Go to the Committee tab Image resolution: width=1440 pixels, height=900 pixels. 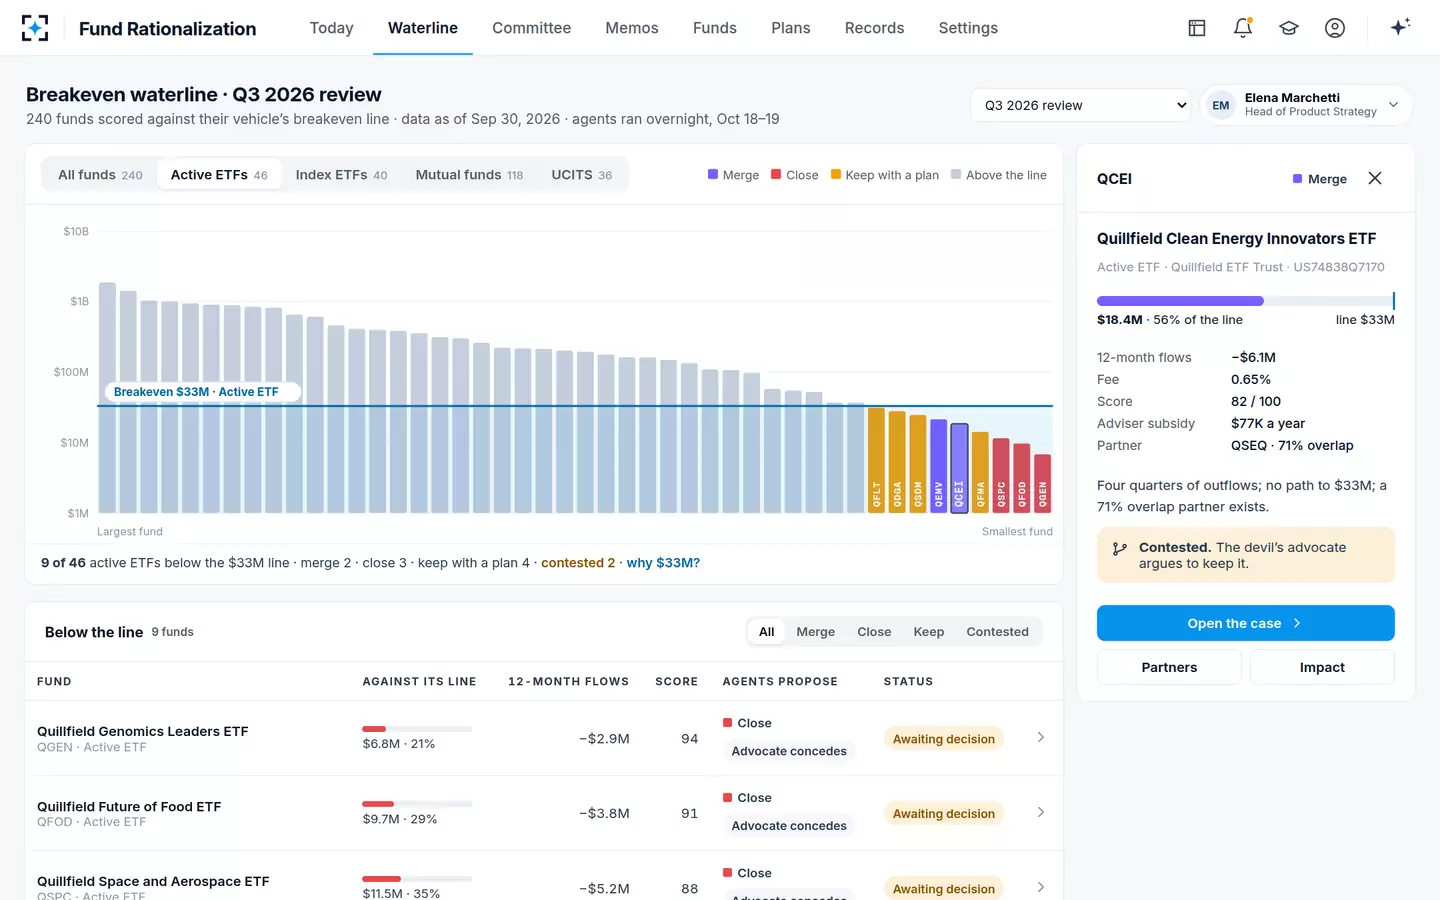(531, 28)
